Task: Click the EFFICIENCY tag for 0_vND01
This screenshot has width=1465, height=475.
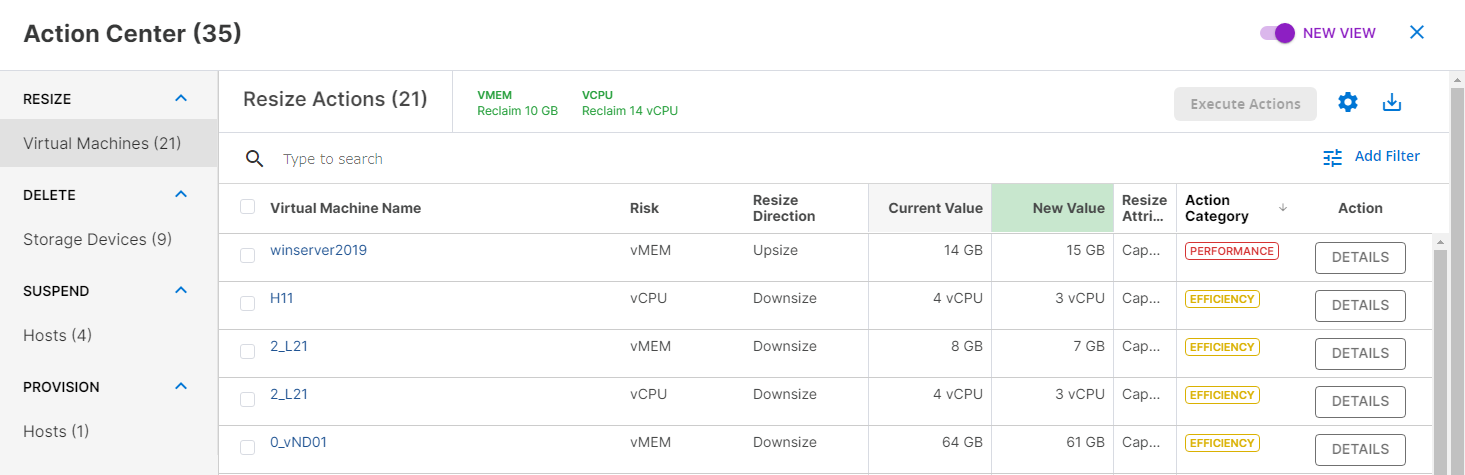Action: pyautogui.click(x=1222, y=443)
